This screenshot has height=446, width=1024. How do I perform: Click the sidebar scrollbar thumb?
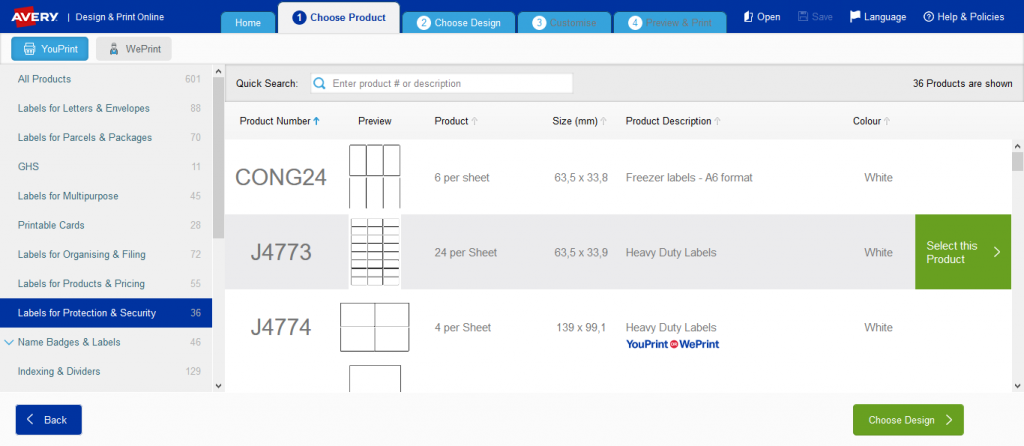[x=218, y=157]
